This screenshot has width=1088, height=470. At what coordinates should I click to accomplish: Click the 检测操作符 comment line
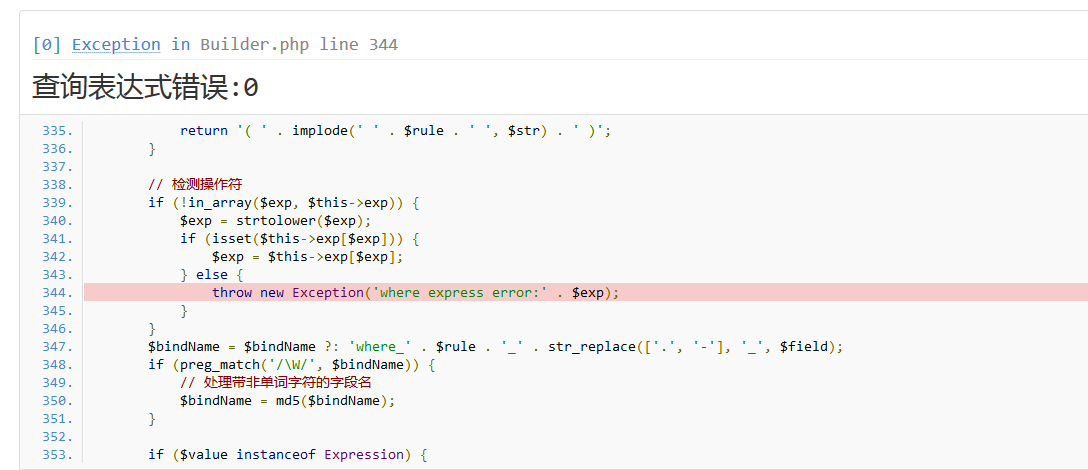pos(195,184)
